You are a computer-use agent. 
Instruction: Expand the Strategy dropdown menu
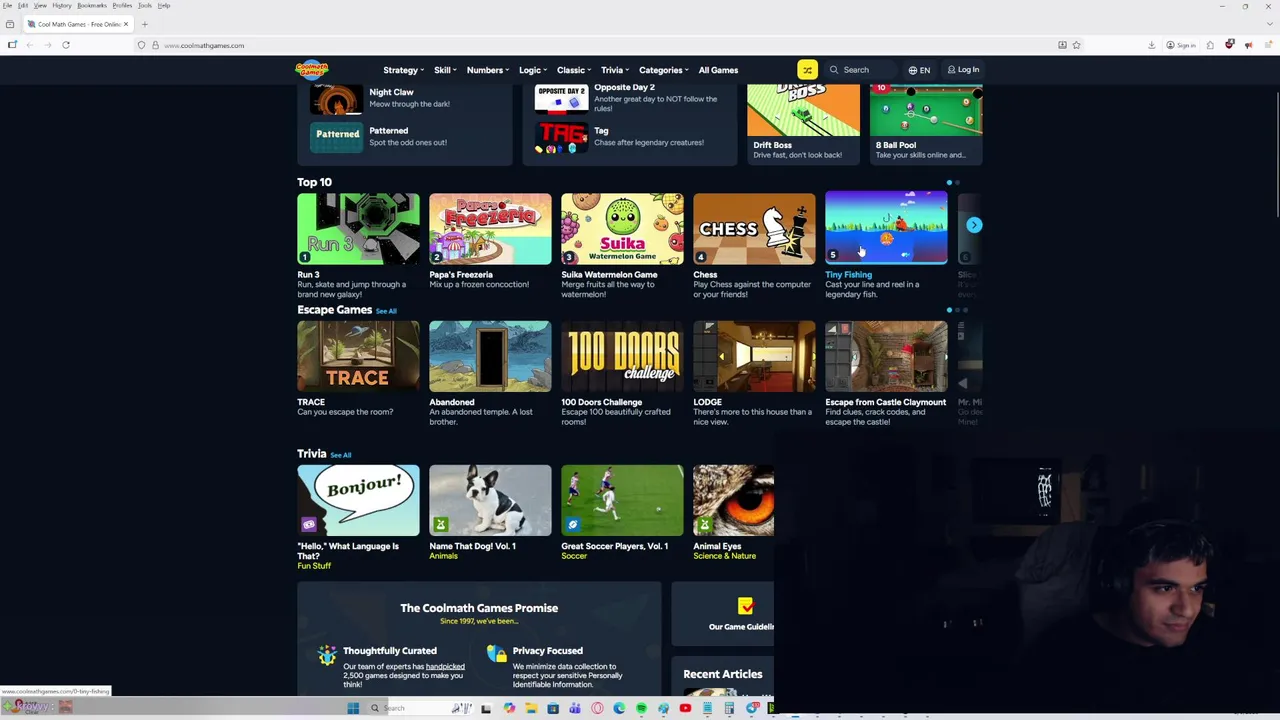pos(404,70)
